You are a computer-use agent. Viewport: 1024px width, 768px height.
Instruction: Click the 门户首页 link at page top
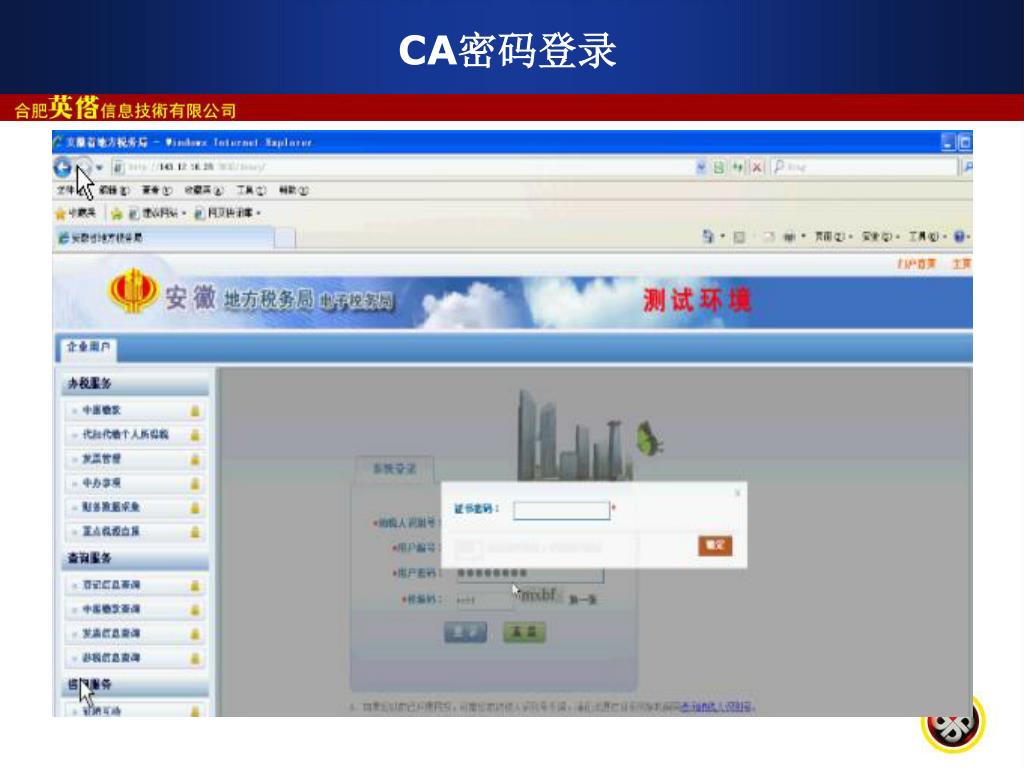917,264
